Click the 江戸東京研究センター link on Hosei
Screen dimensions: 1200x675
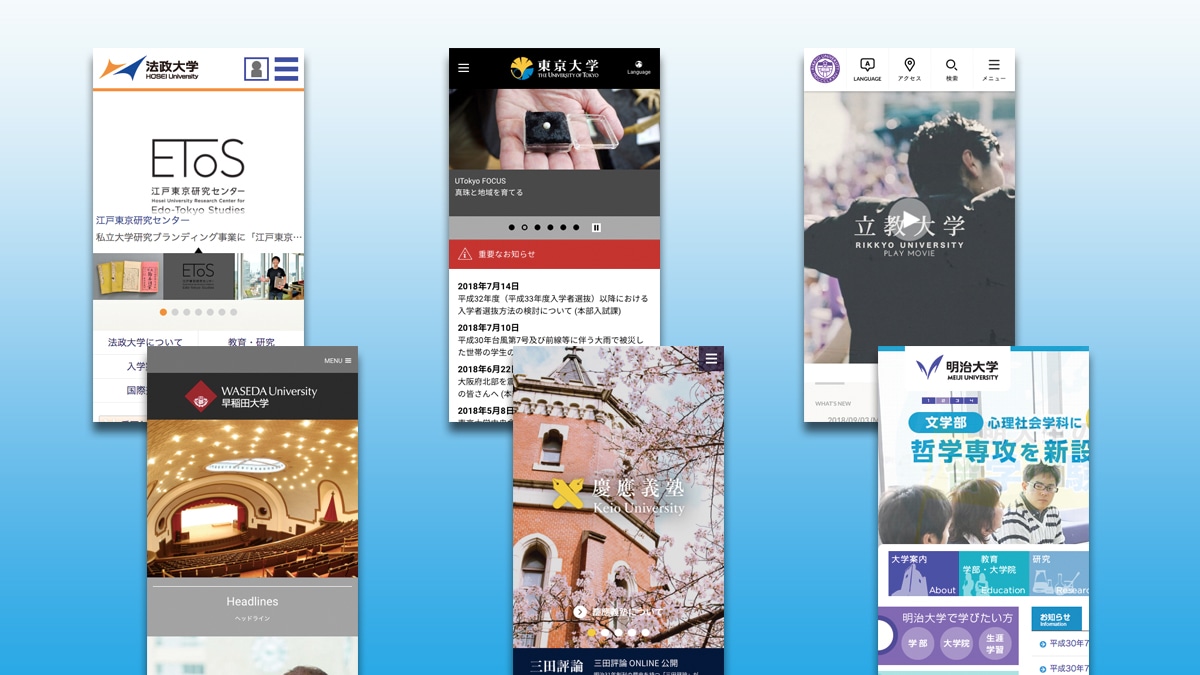pos(143,220)
